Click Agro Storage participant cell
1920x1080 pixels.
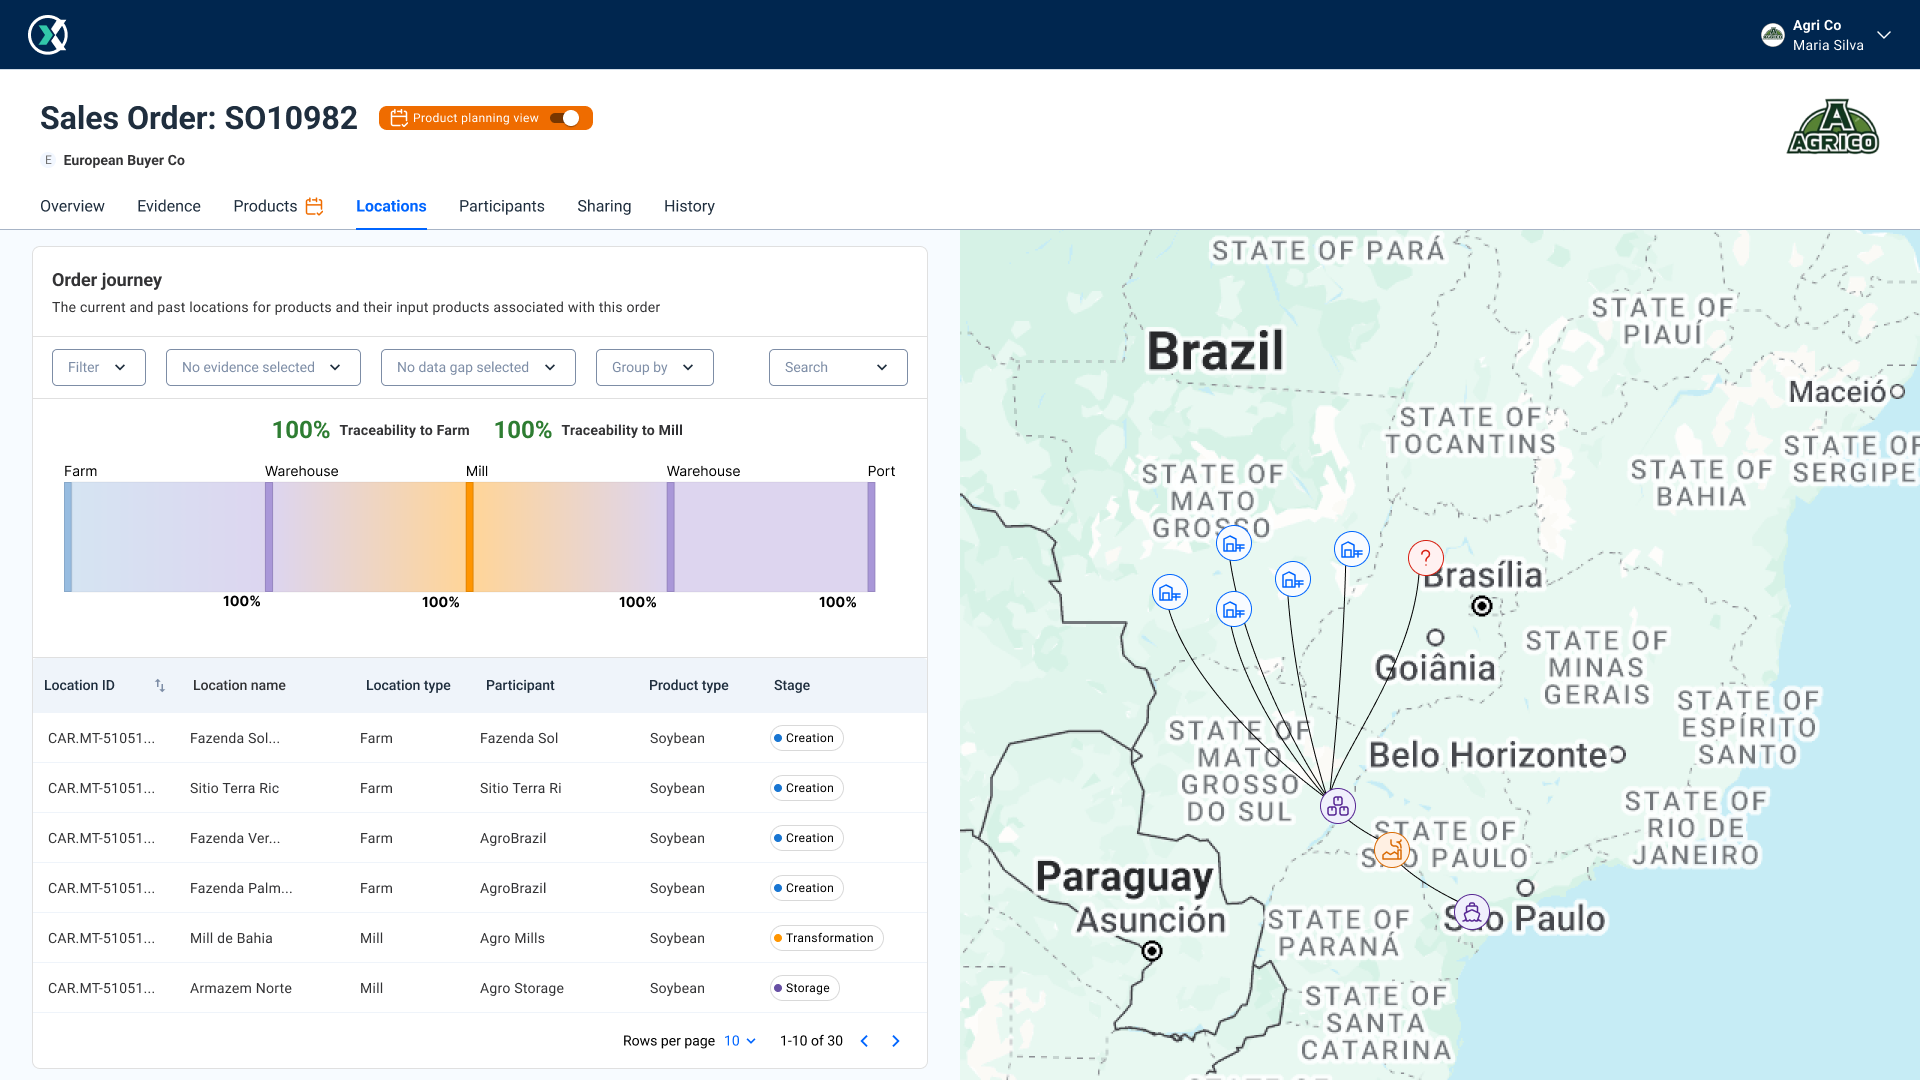(x=522, y=988)
